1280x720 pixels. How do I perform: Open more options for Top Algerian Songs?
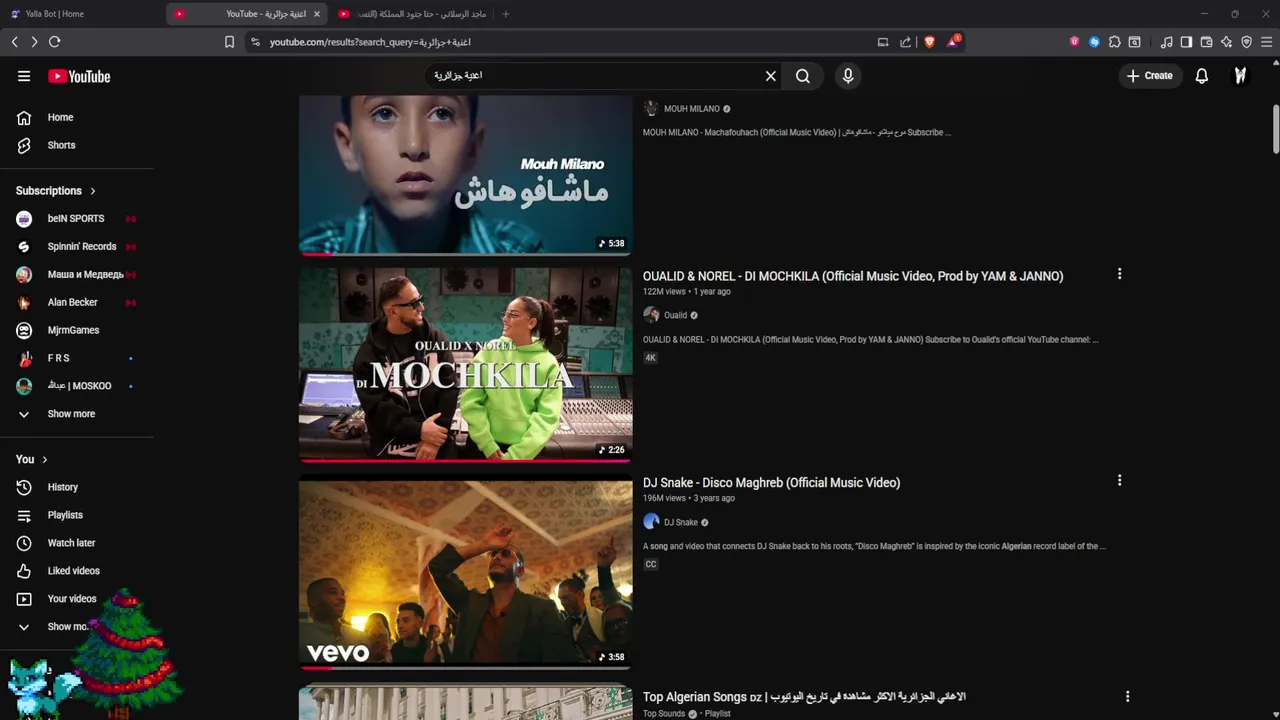click(x=1127, y=696)
